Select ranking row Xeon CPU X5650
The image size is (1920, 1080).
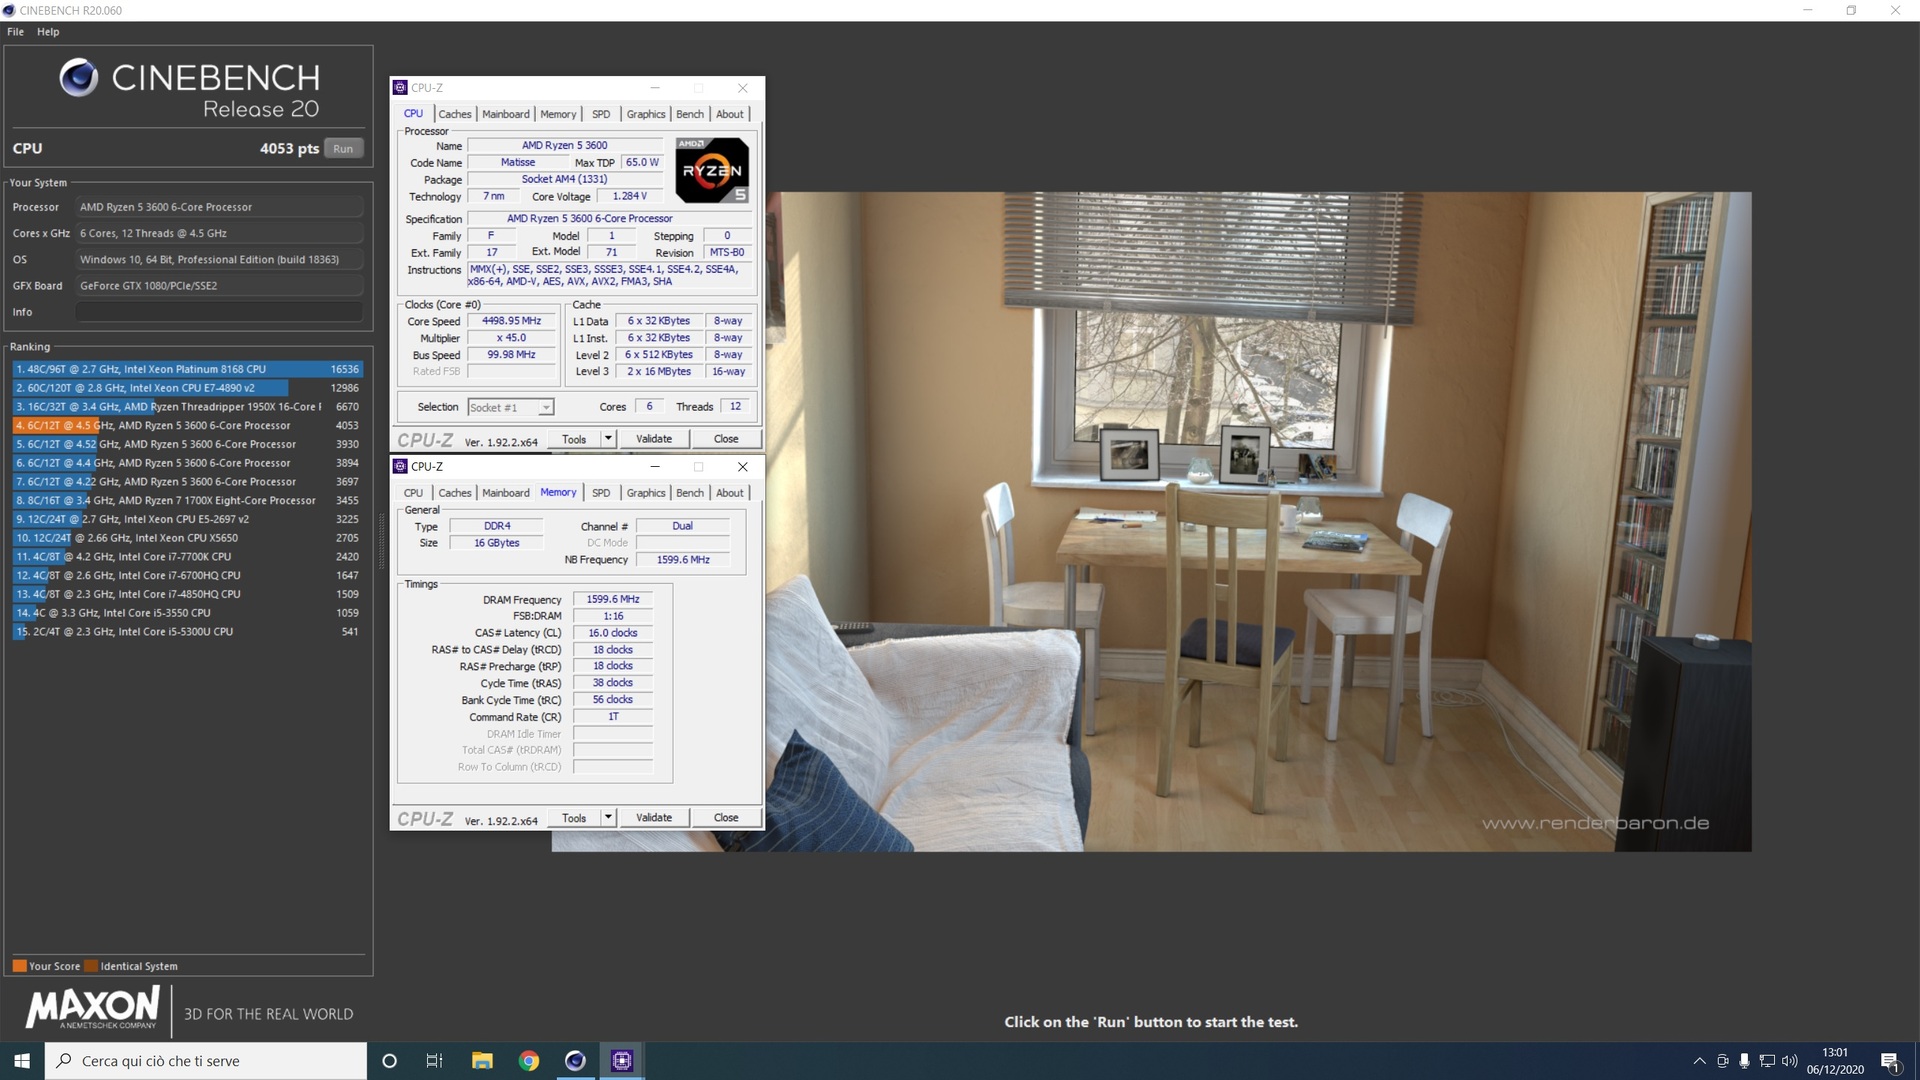pyautogui.click(x=187, y=538)
